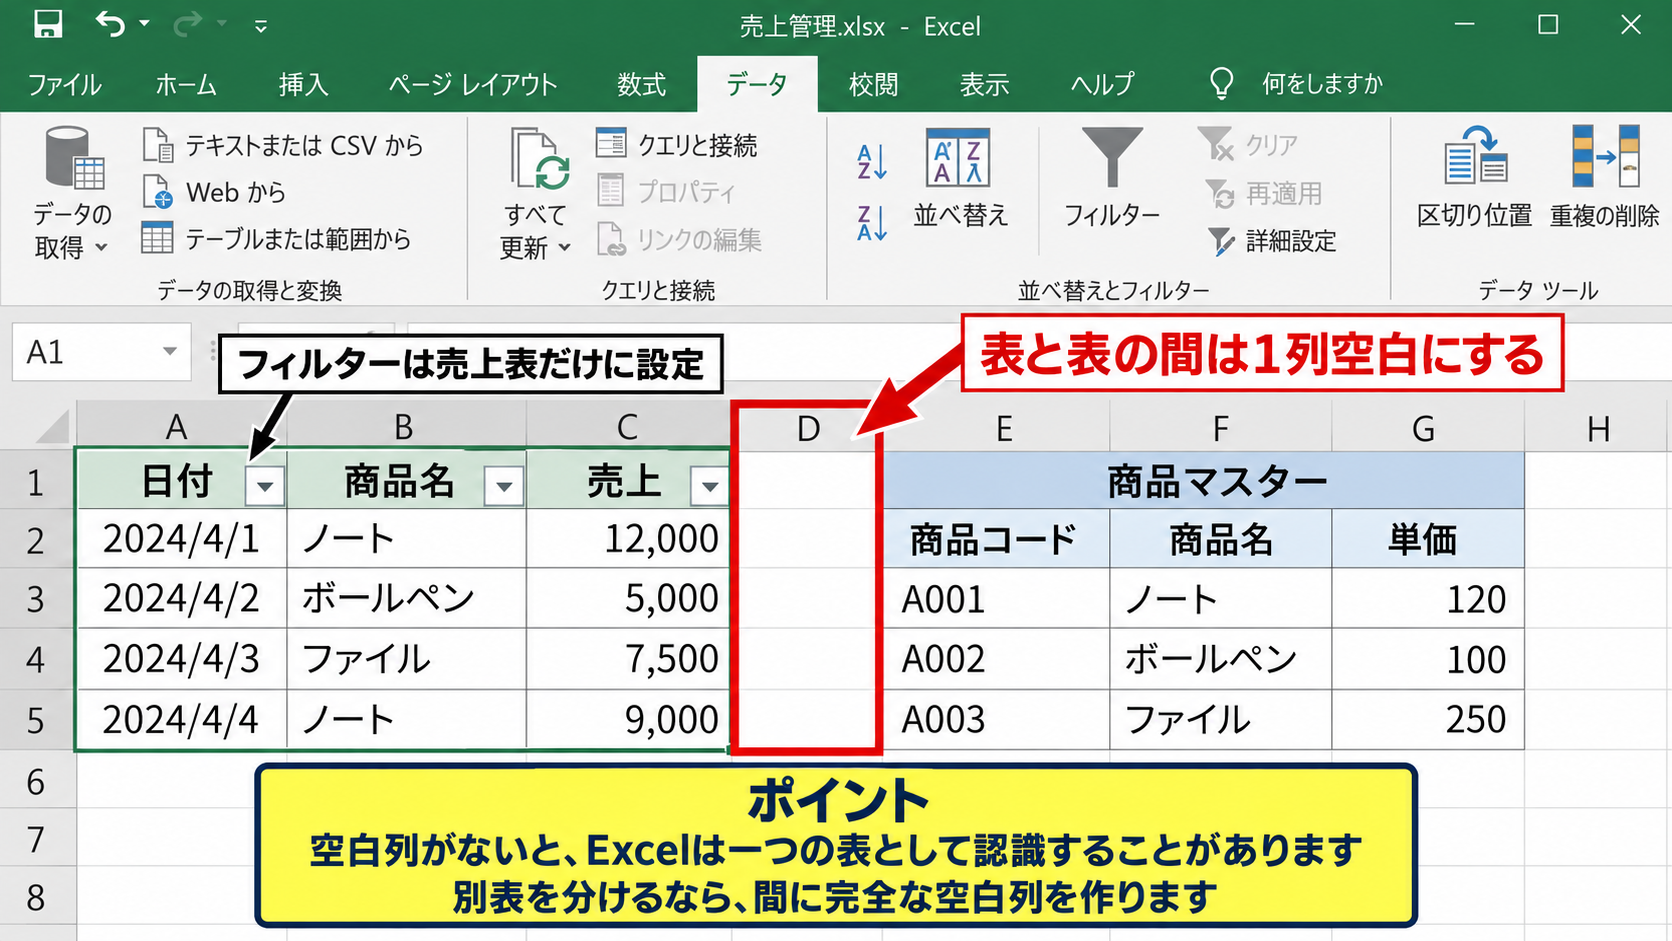
Task: Click the 再適用 filter button
Action: pyautogui.click(x=1265, y=193)
